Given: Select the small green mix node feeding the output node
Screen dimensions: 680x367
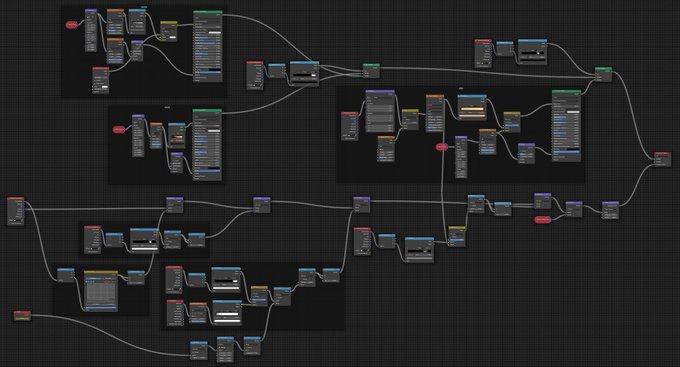Looking at the screenshot, I should (x=603, y=74).
